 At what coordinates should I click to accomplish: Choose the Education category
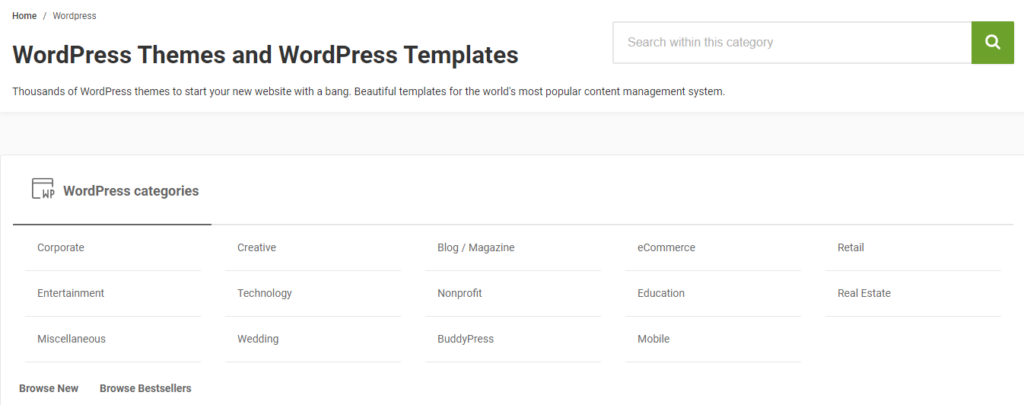tap(661, 293)
